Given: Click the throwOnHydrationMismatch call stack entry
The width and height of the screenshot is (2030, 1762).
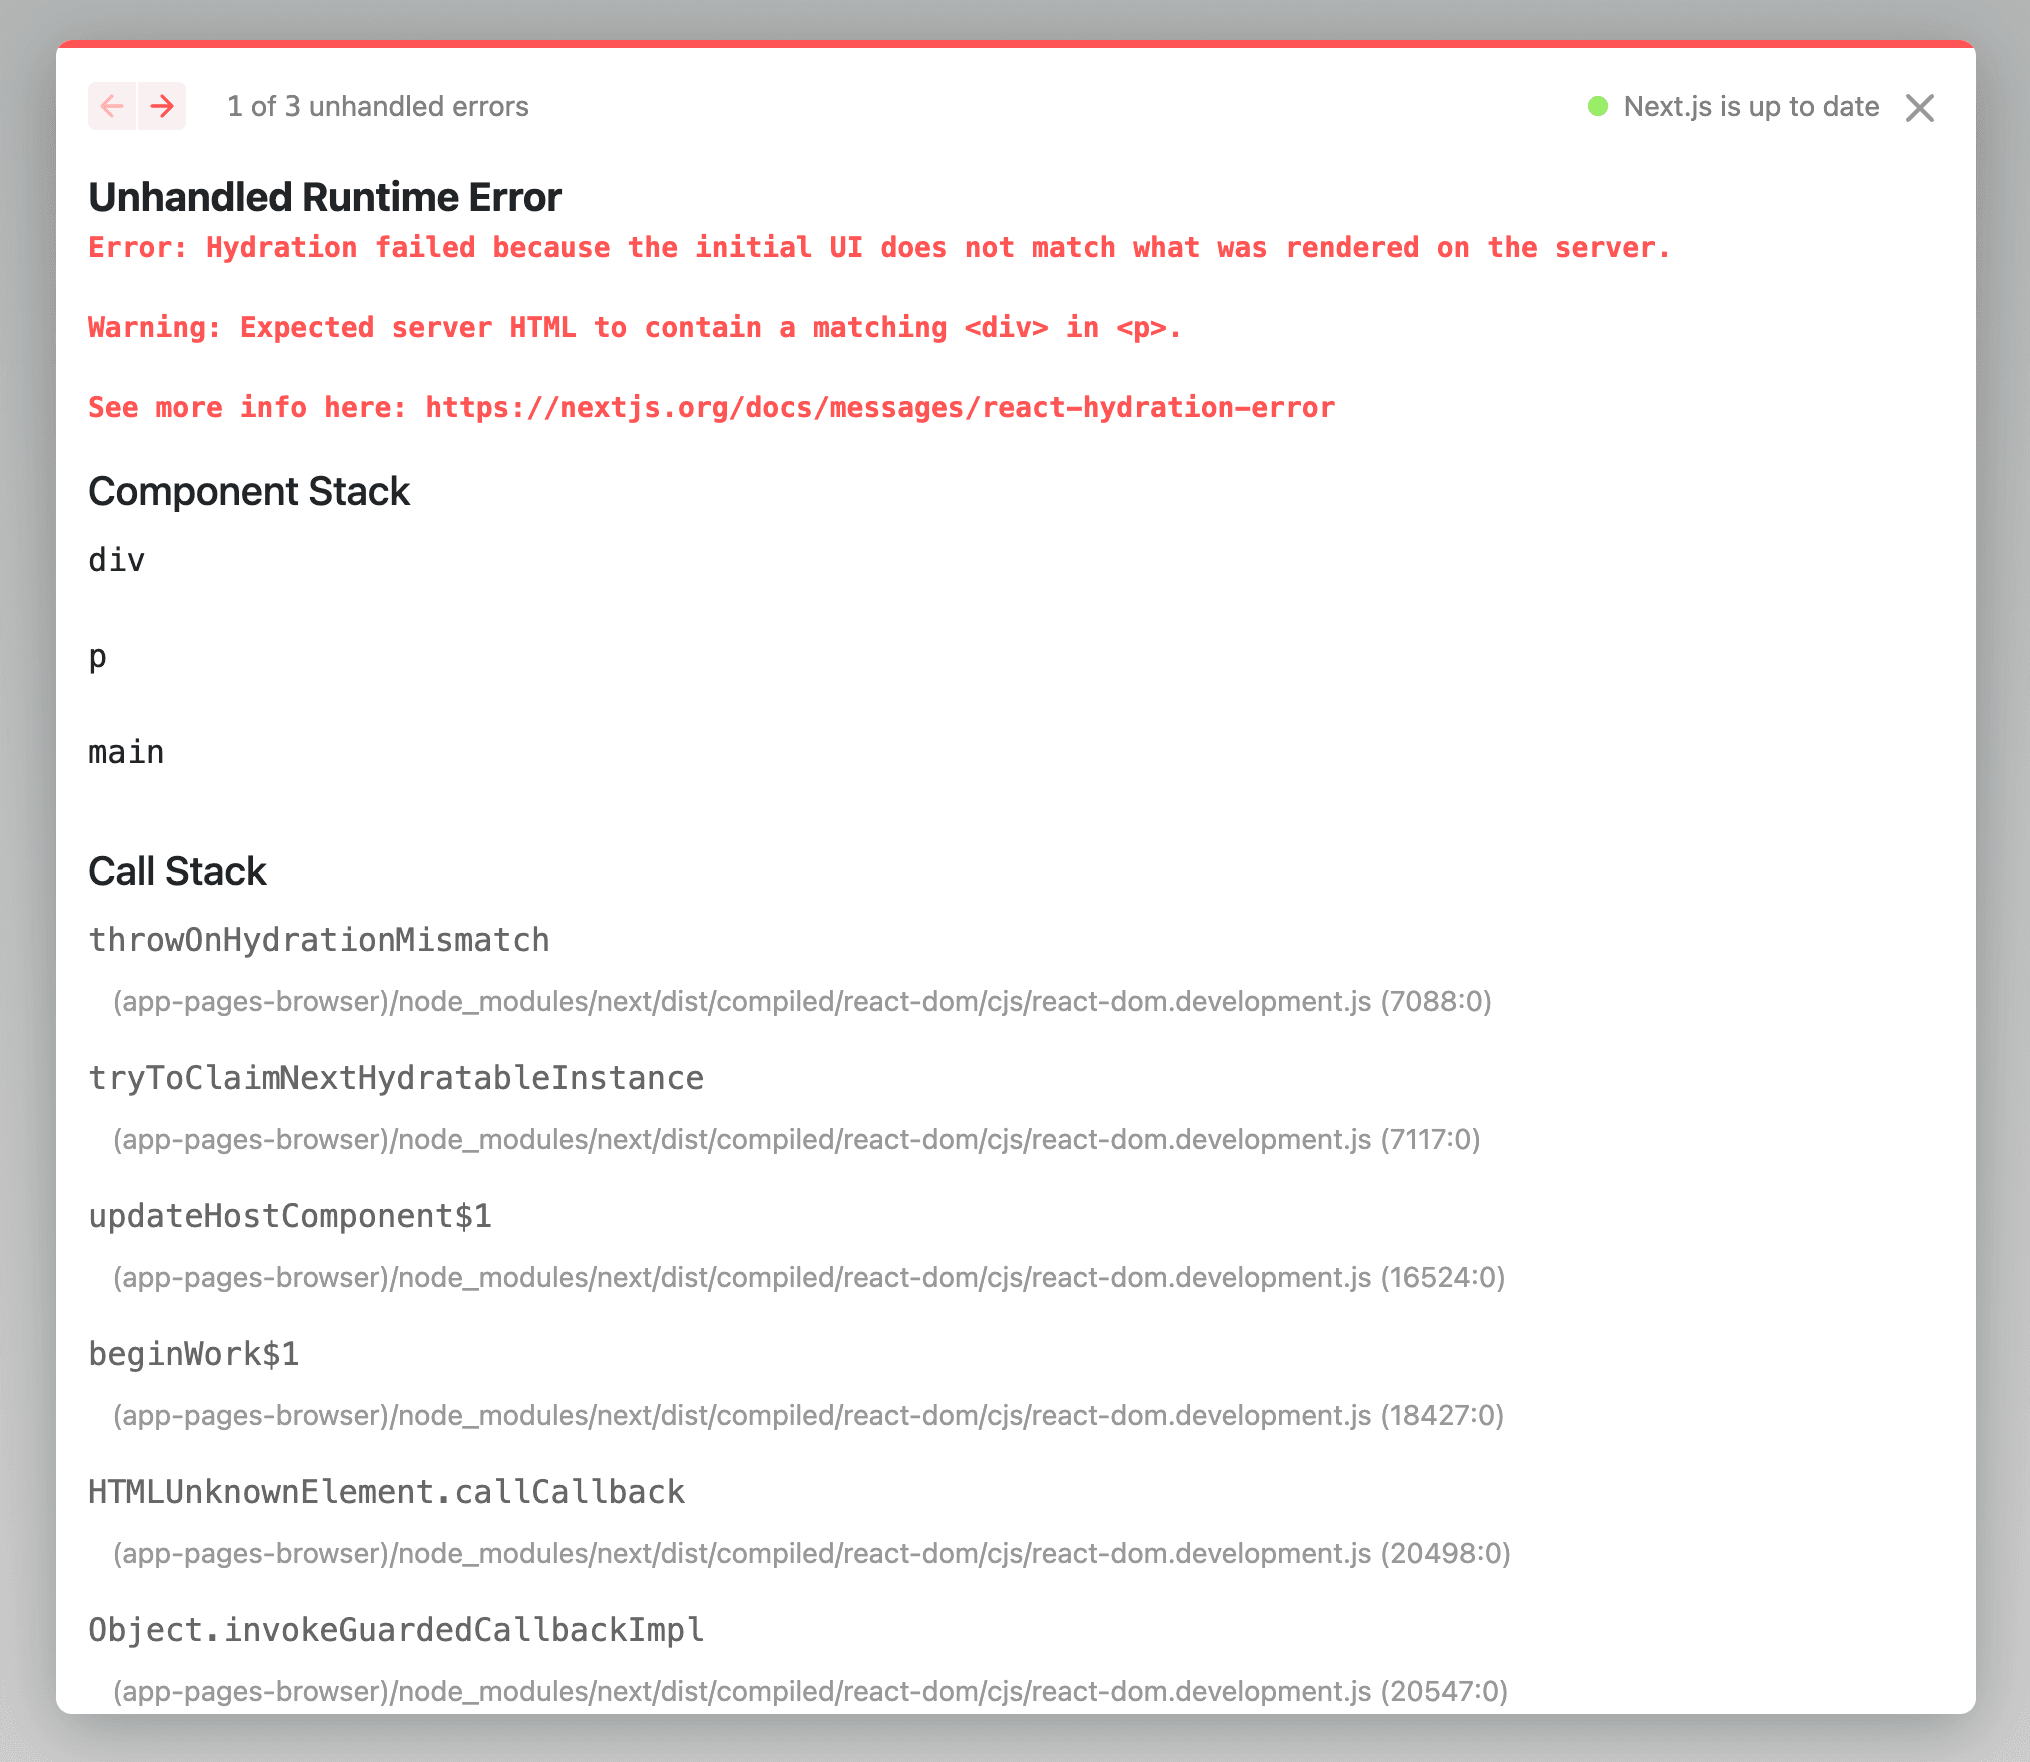Looking at the screenshot, I should 319,939.
